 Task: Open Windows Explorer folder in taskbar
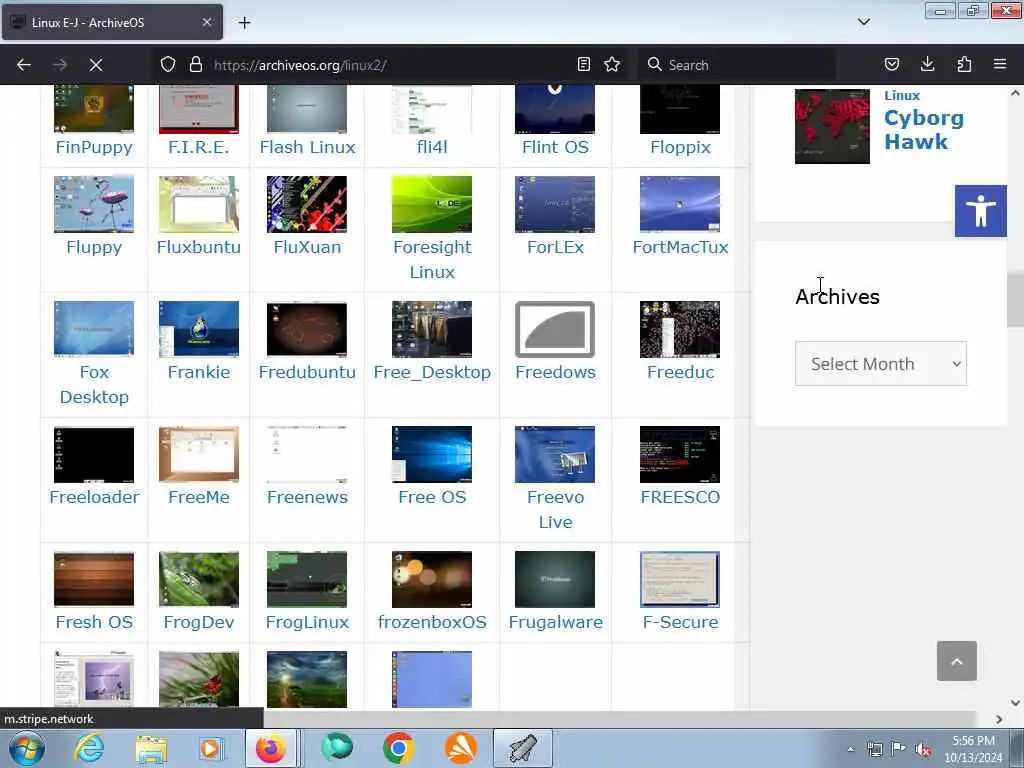[152, 748]
